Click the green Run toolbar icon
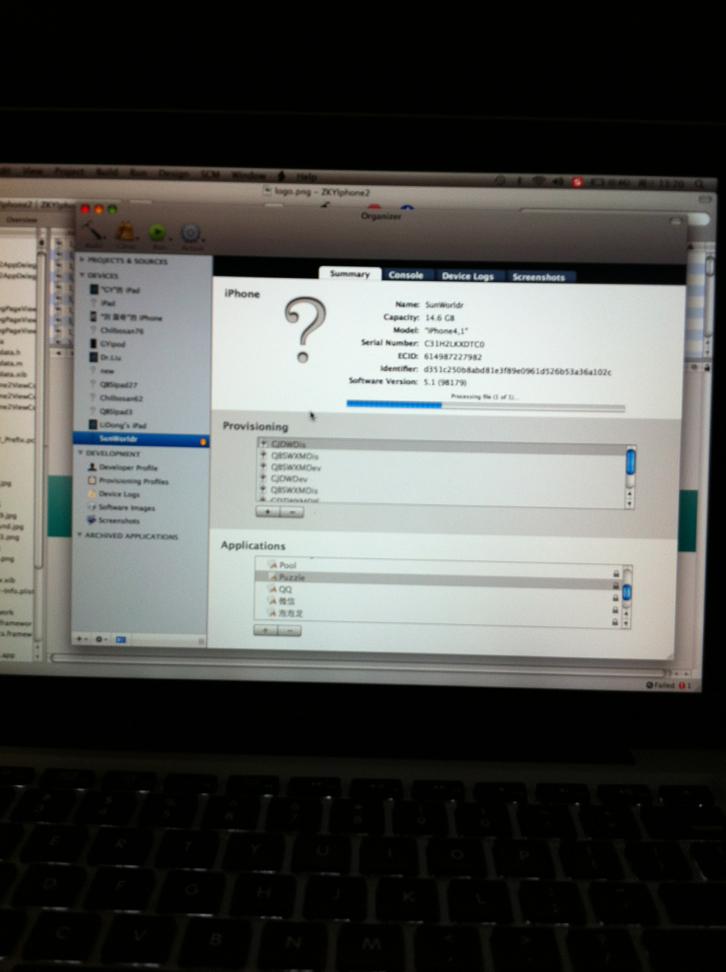 click(x=157, y=232)
